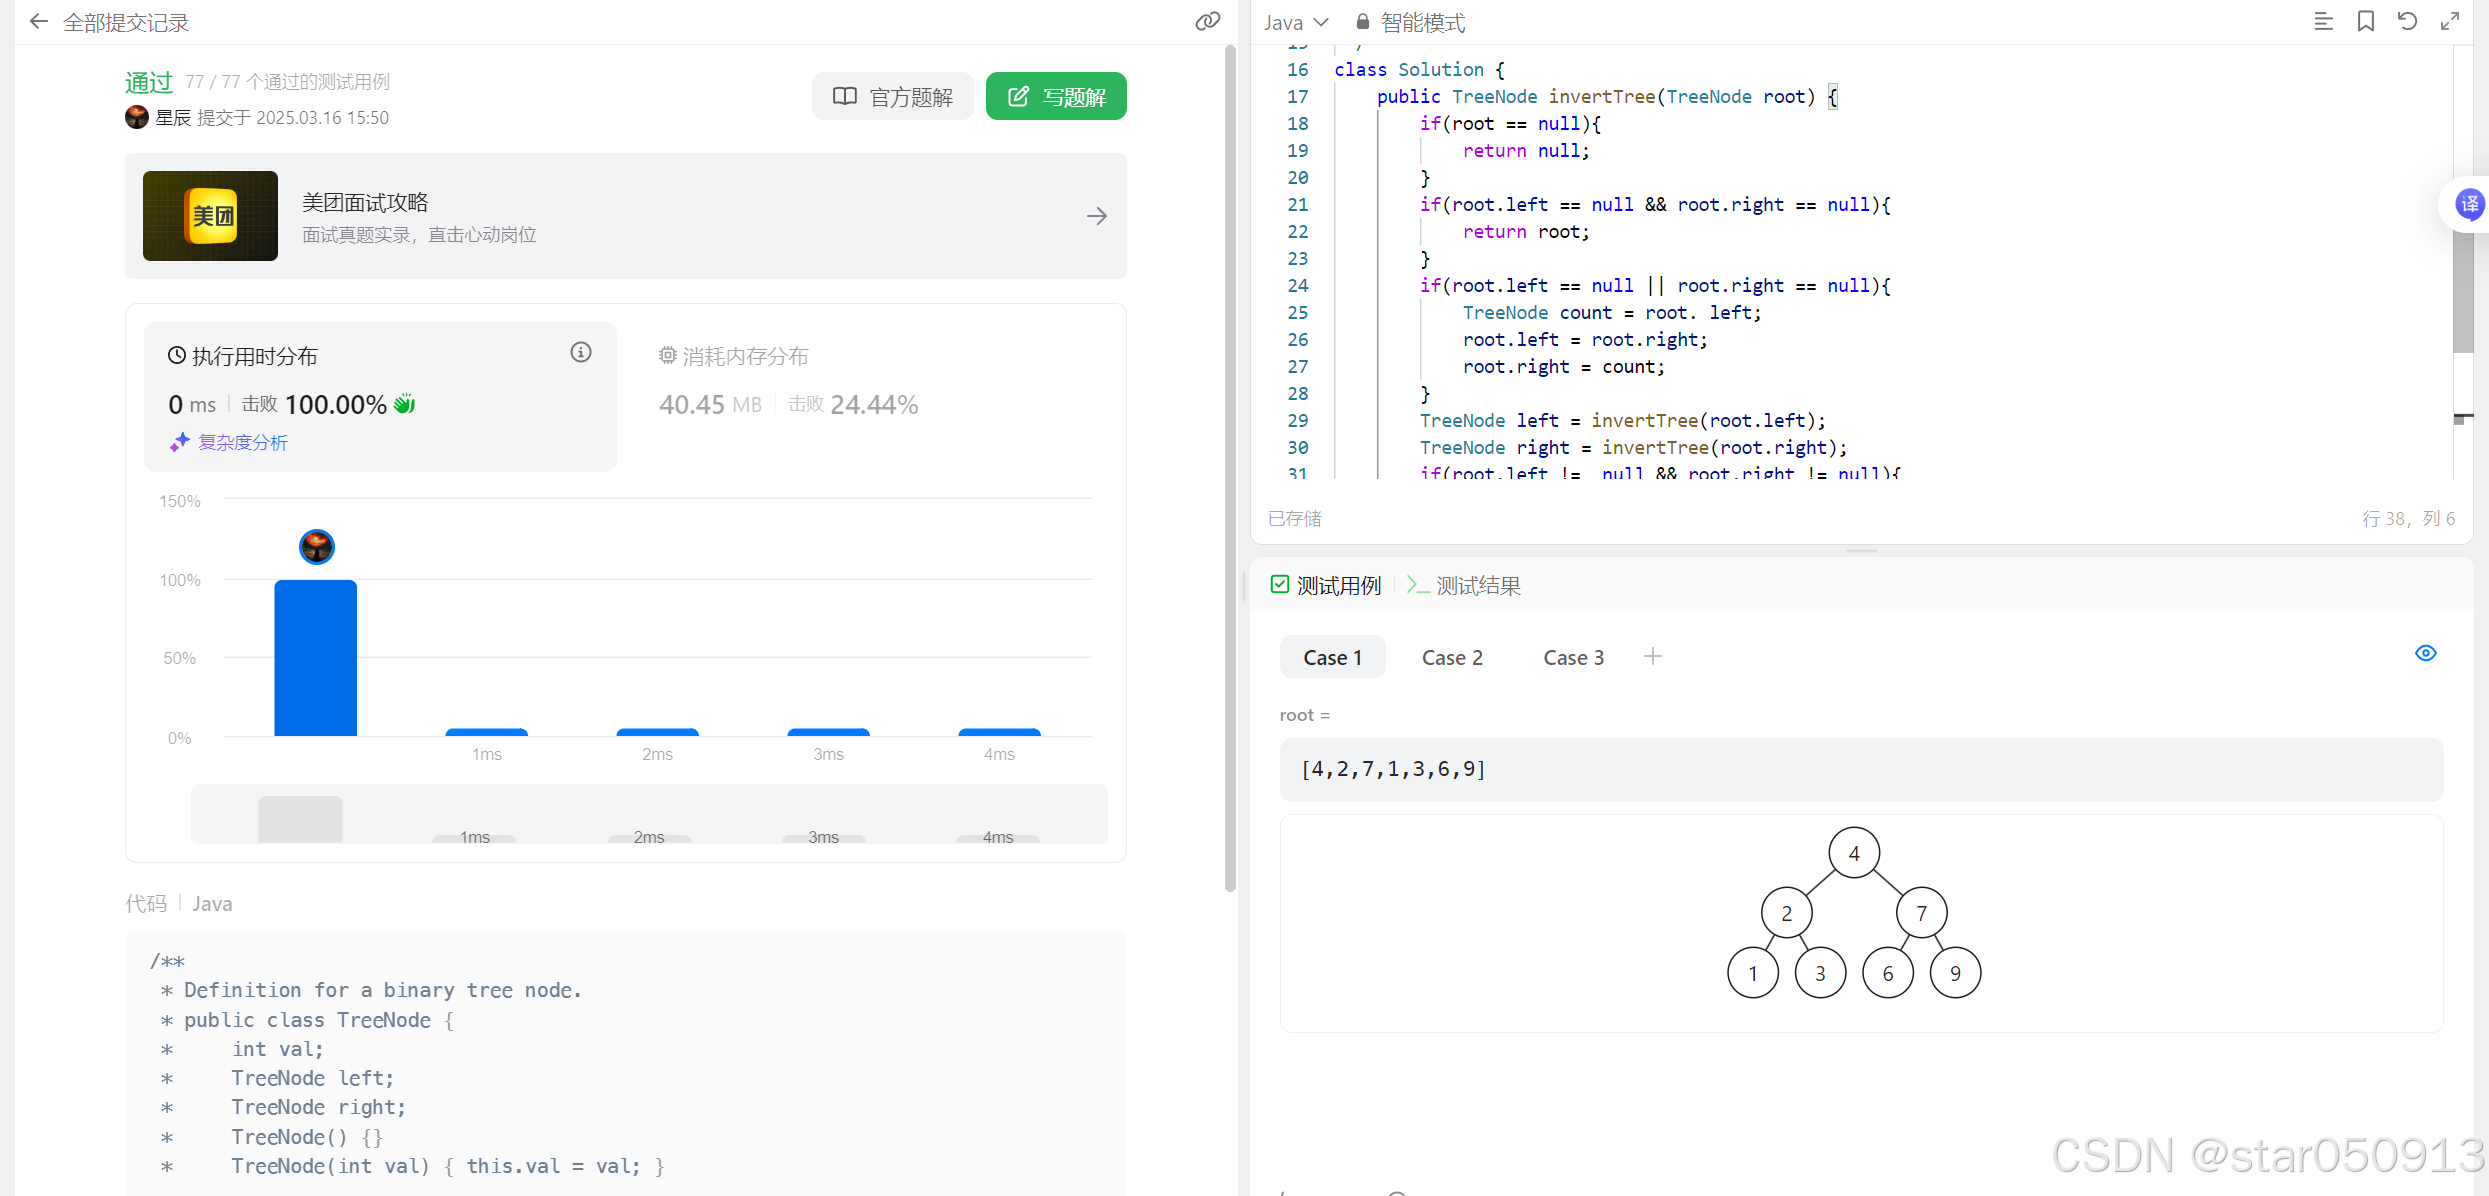The height and width of the screenshot is (1196, 2489).
Task: Click the 官方题解 button
Action: pyautogui.click(x=893, y=97)
